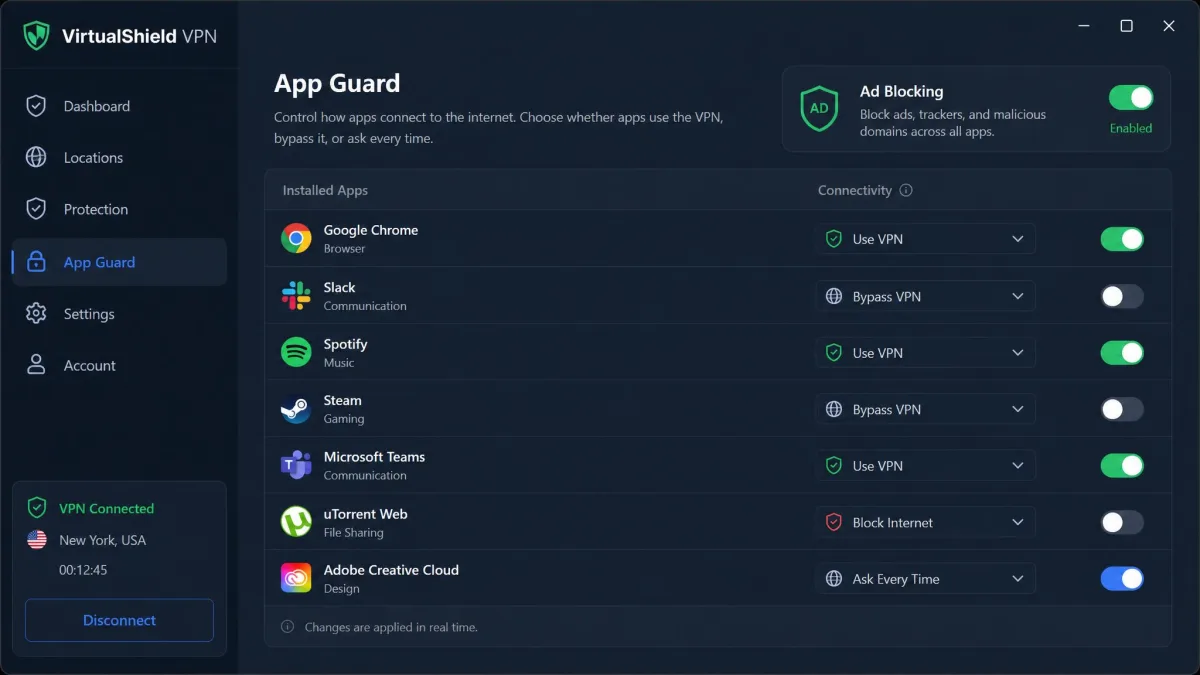Click the Steam app icon

[296, 409]
